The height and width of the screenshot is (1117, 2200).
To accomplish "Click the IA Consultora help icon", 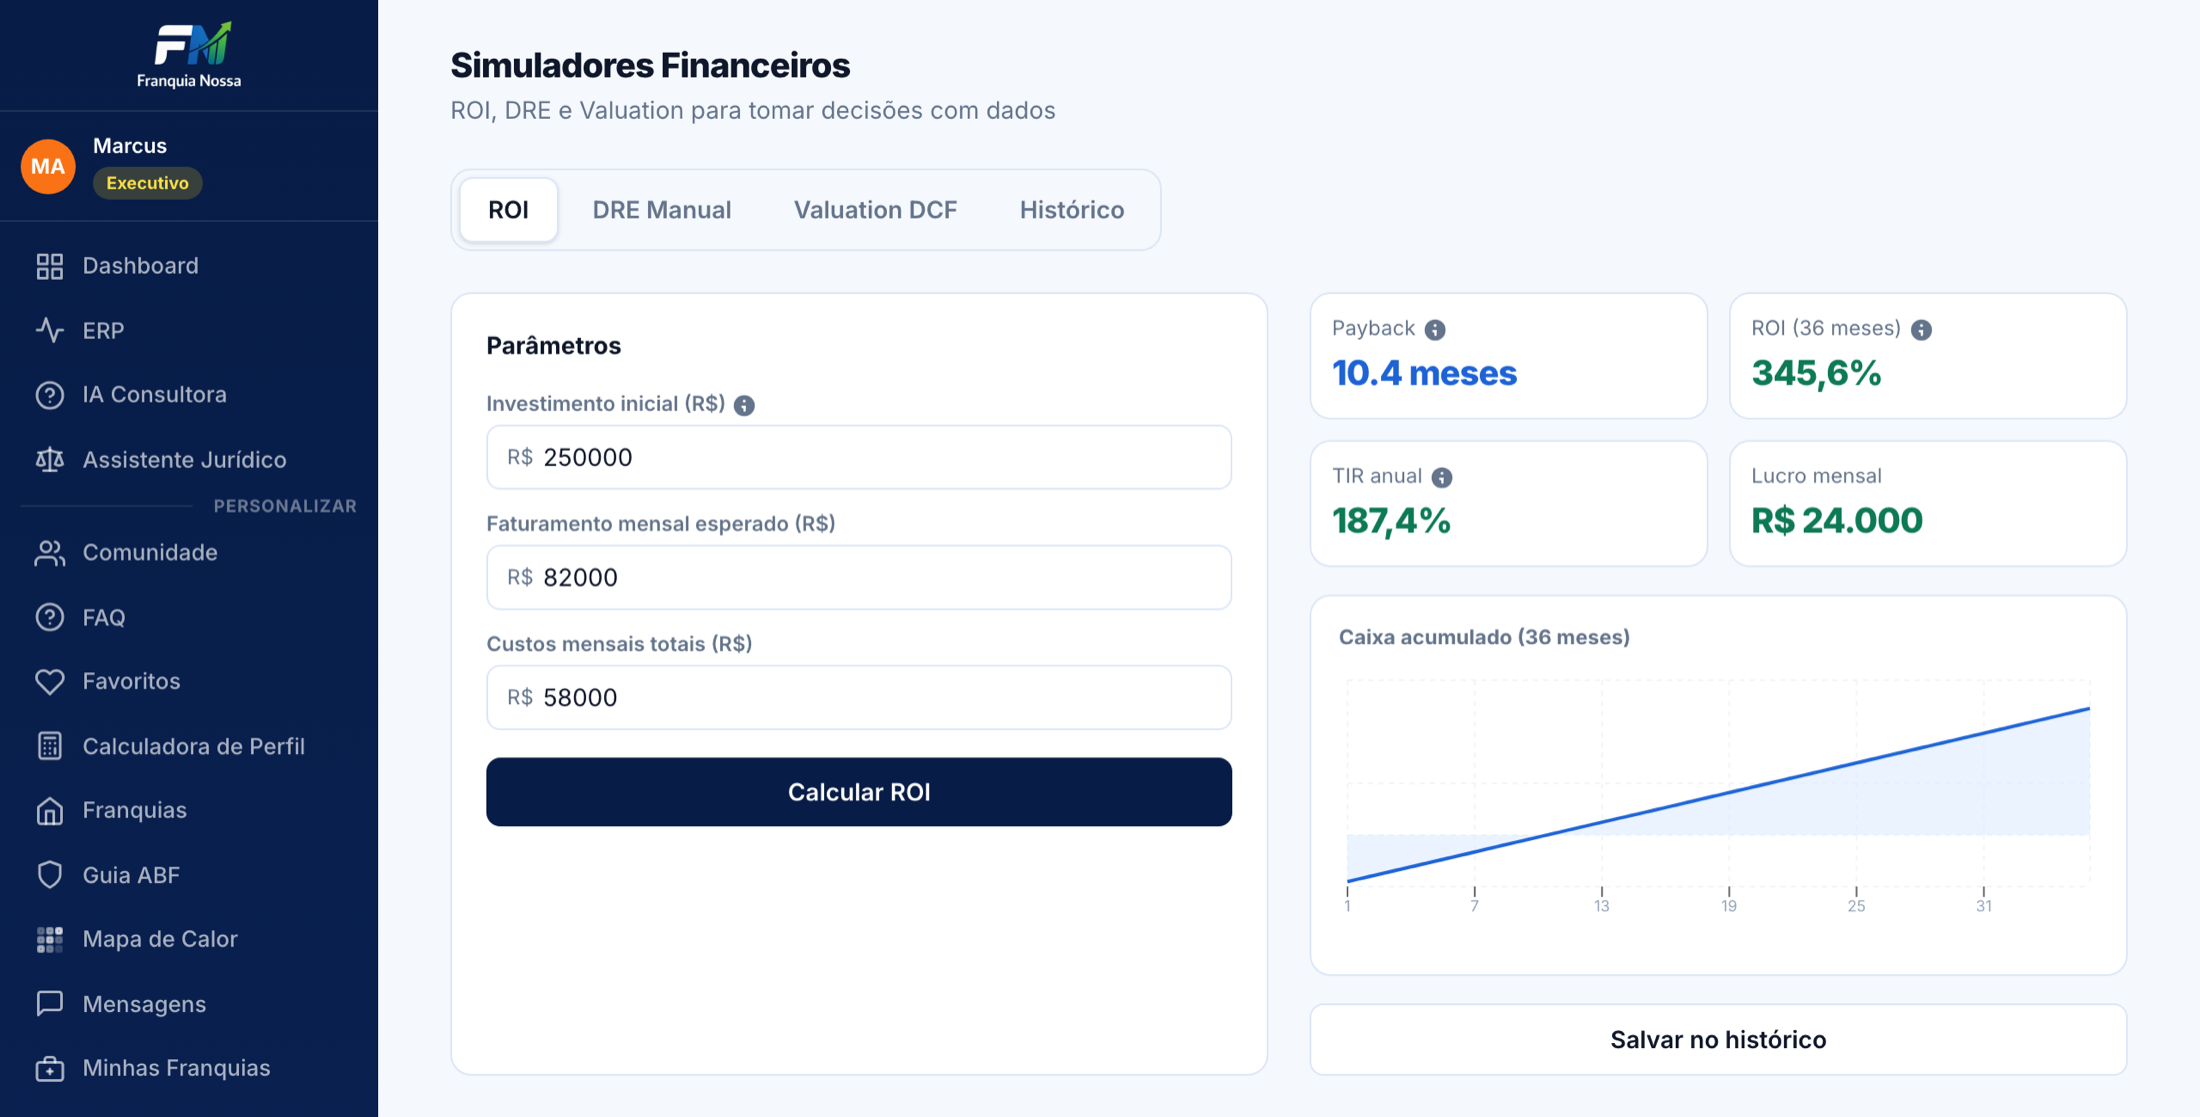I will tap(49, 395).
